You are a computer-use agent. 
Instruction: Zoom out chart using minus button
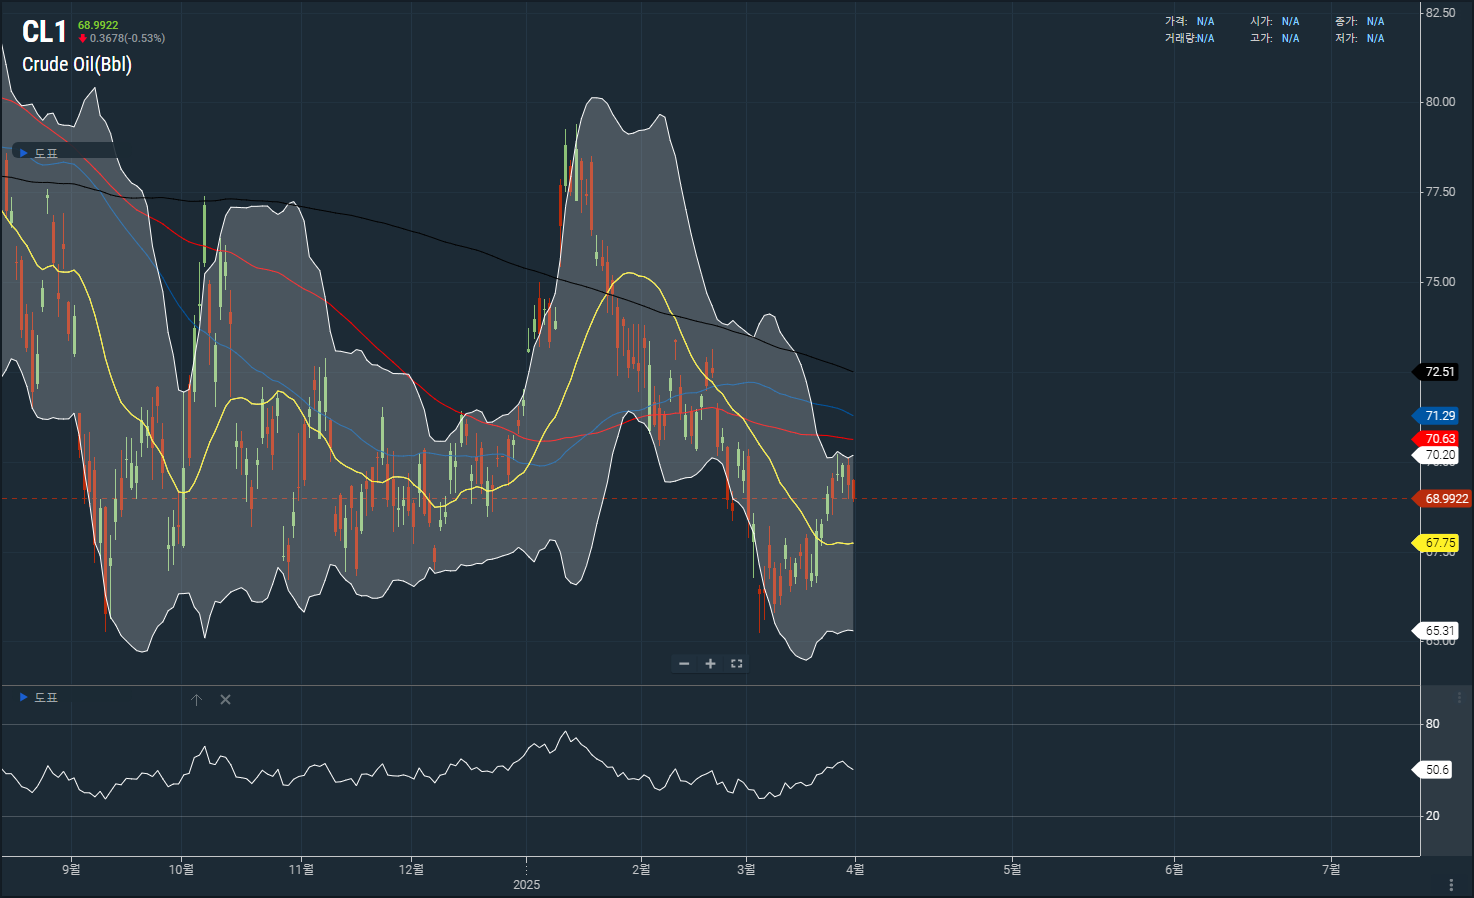pos(684,664)
